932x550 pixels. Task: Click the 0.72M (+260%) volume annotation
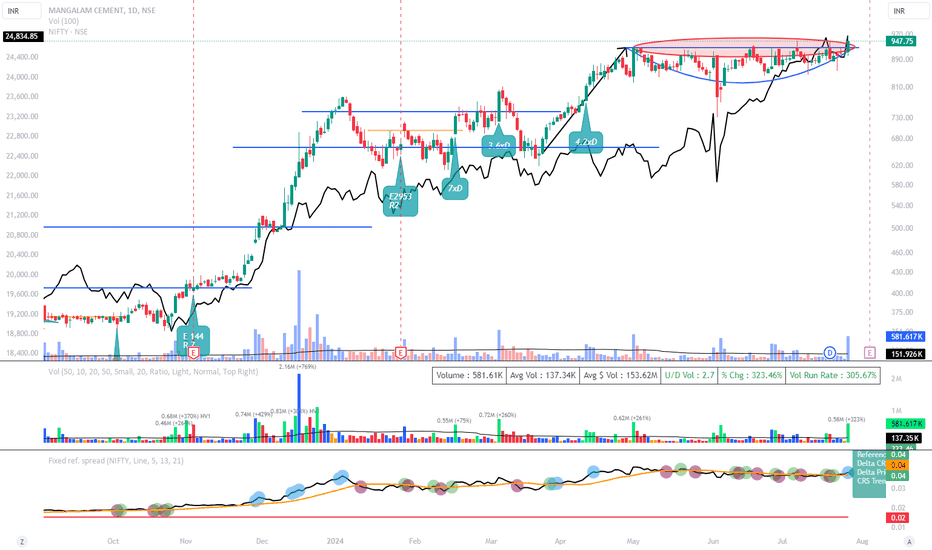click(498, 415)
